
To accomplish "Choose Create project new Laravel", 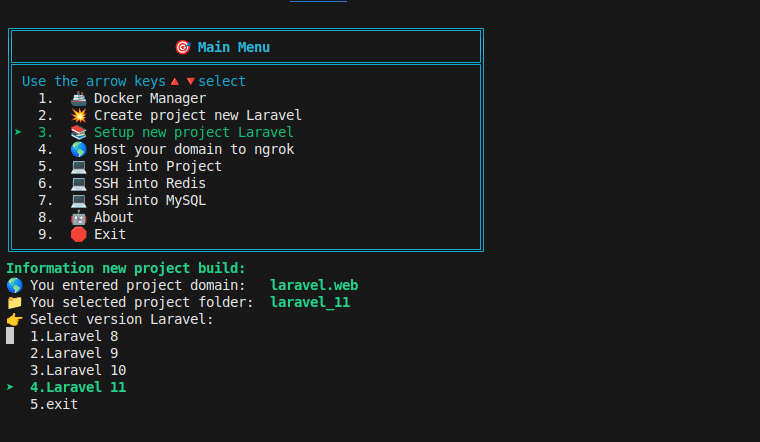I will (x=197, y=115).
